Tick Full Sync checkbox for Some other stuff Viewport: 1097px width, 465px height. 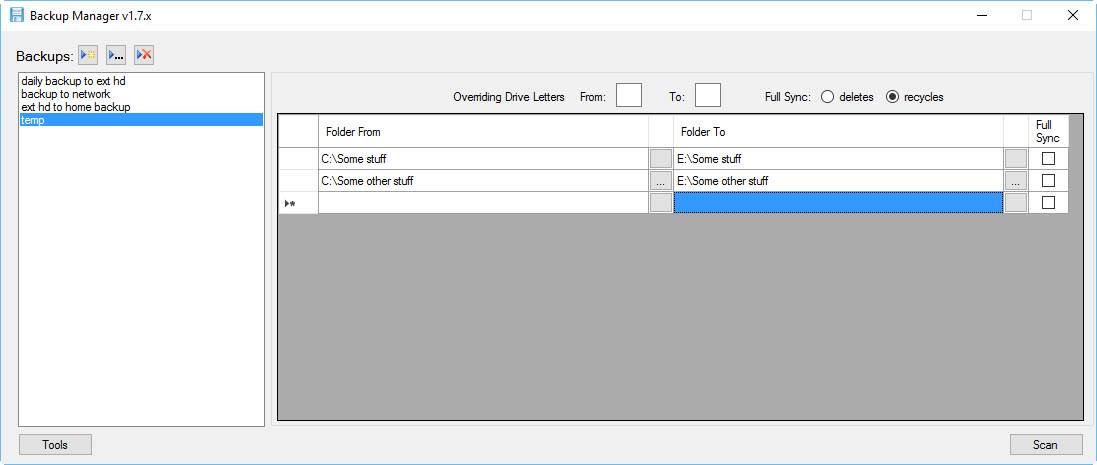(x=1048, y=181)
